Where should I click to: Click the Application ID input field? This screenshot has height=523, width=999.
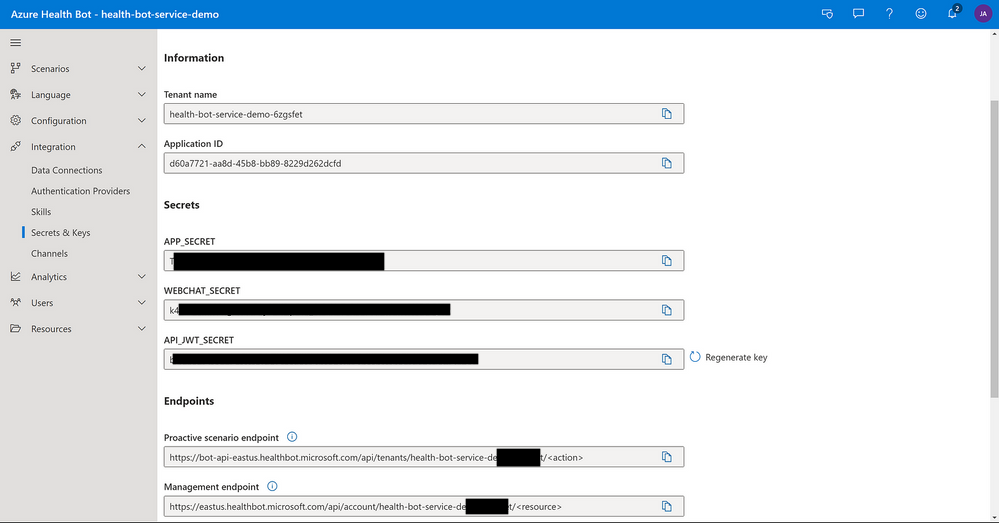(424, 163)
